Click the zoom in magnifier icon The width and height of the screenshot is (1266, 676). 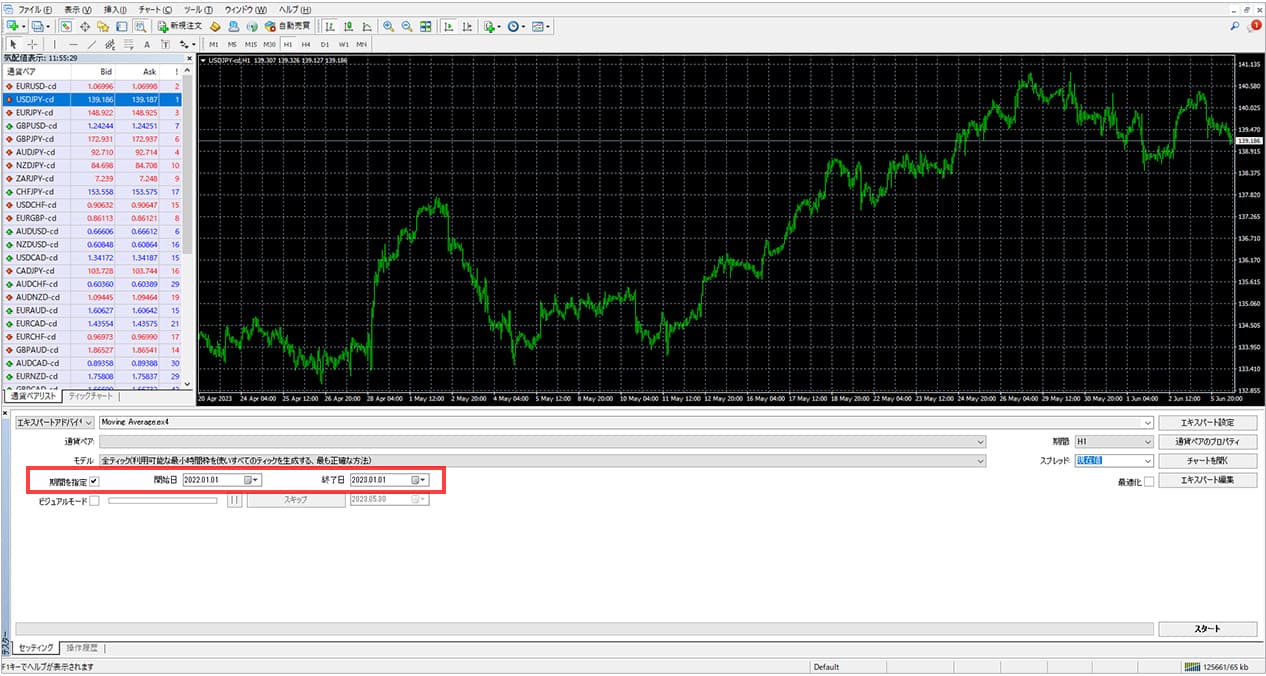click(x=388, y=26)
